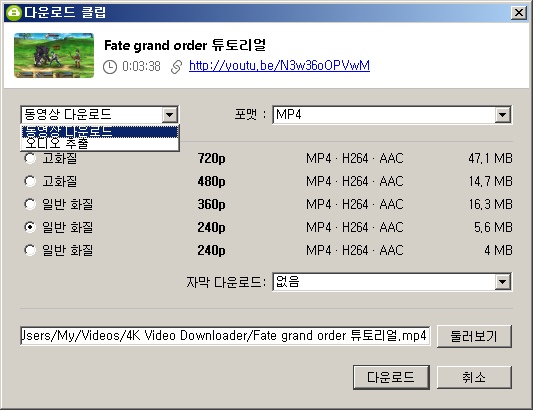
Task: Select 일반 화질 240p 5.6 MB option
Action: [x=30, y=227]
